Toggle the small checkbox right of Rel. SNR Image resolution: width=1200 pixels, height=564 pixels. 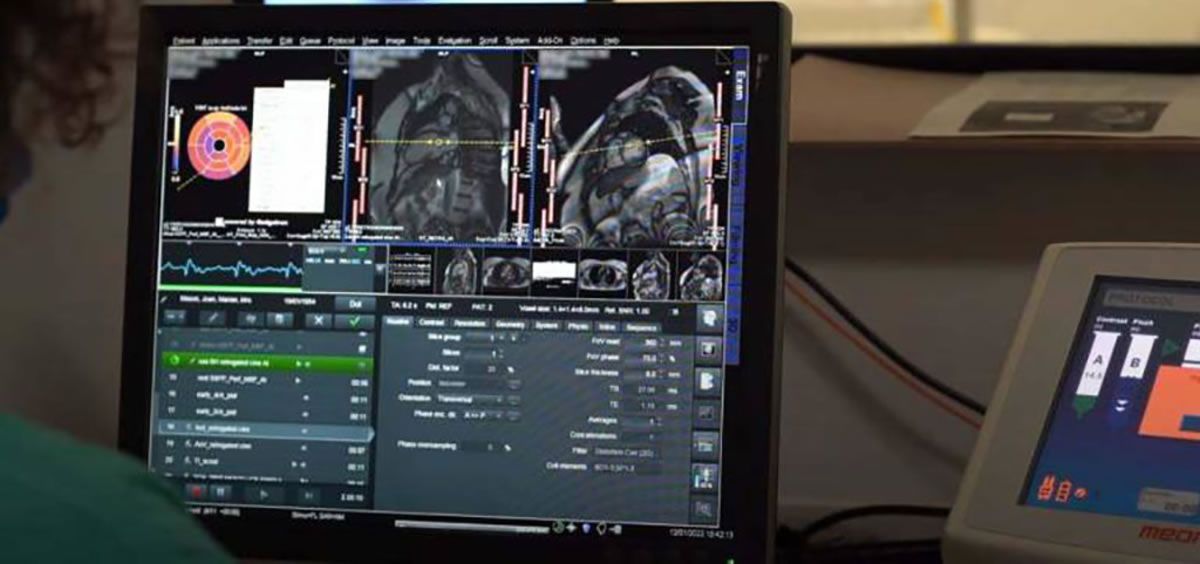click(x=673, y=312)
